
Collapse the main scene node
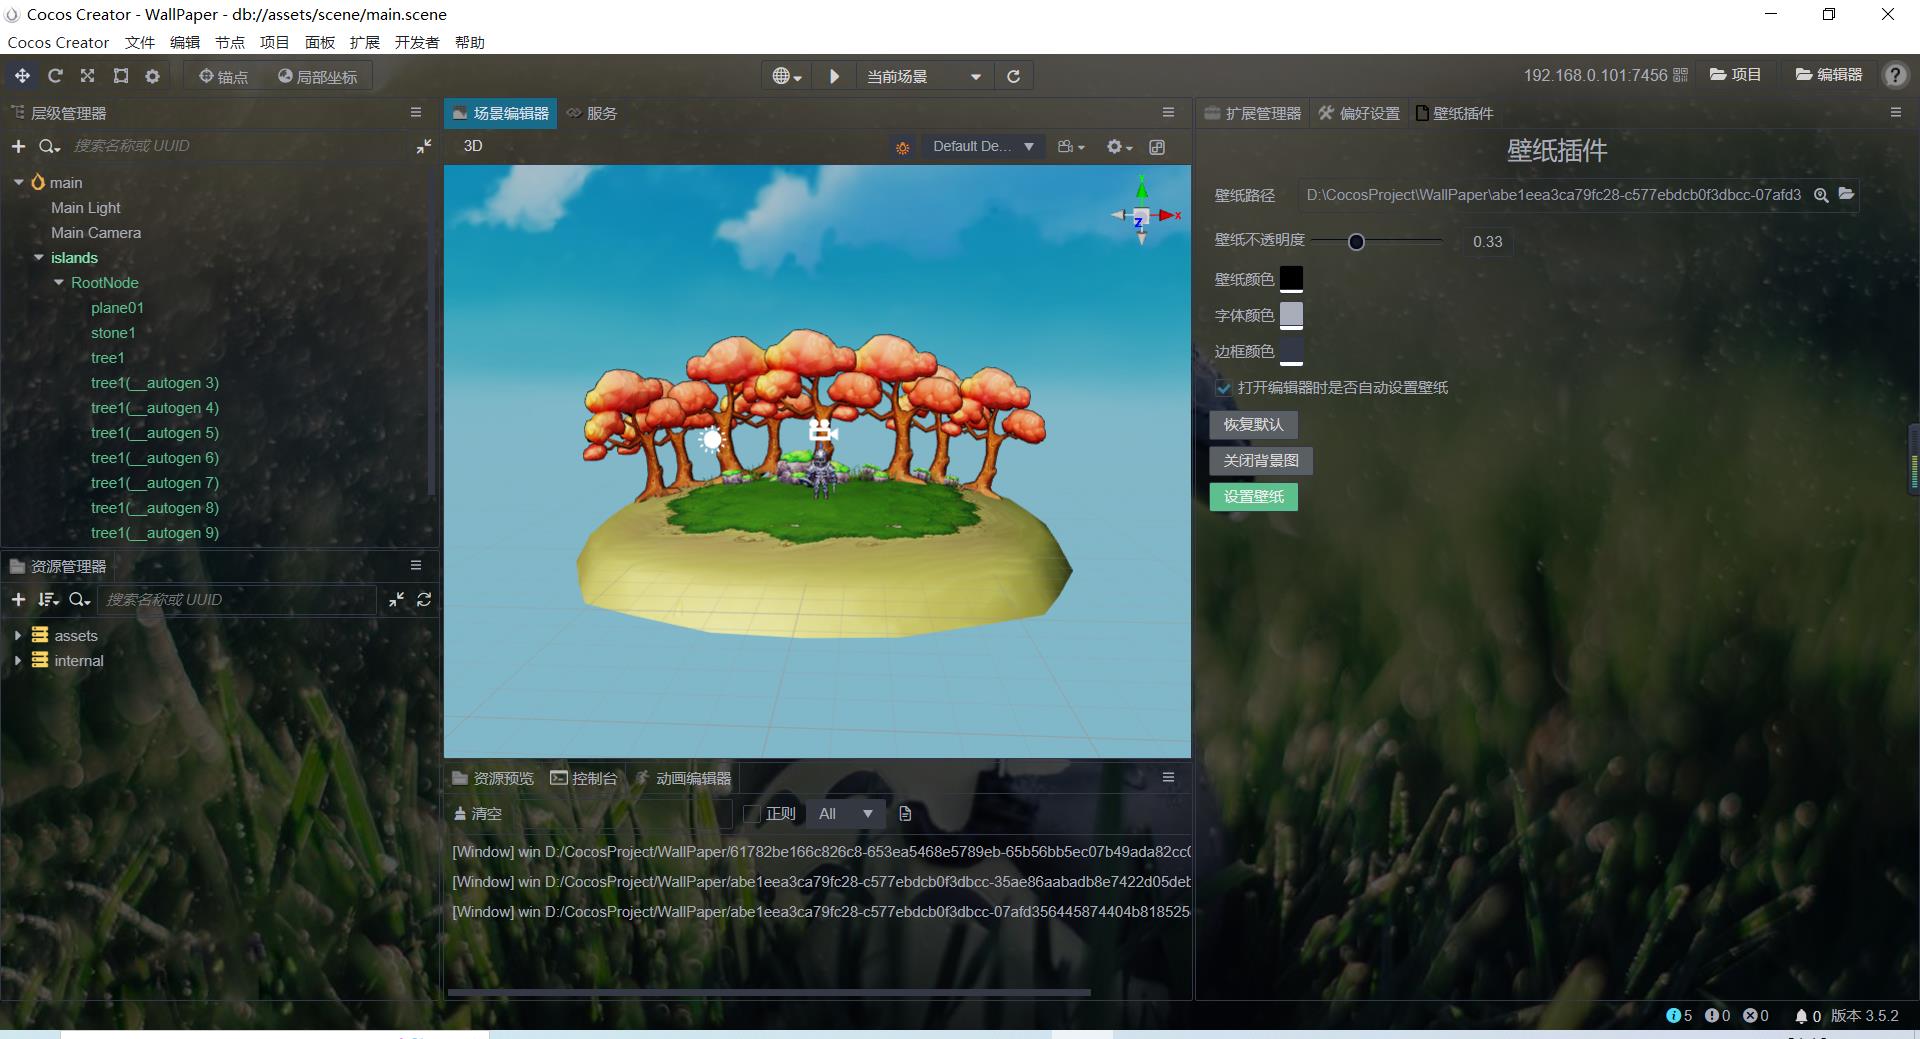click(18, 182)
